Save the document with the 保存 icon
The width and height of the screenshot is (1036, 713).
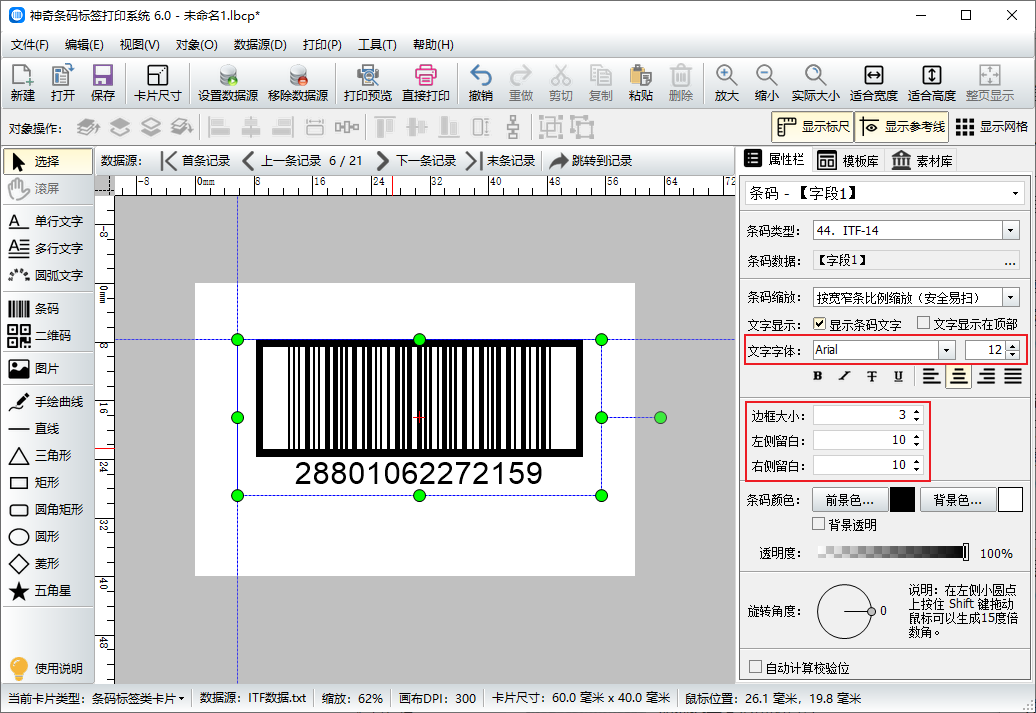pyautogui.click(x=102, y=83)
